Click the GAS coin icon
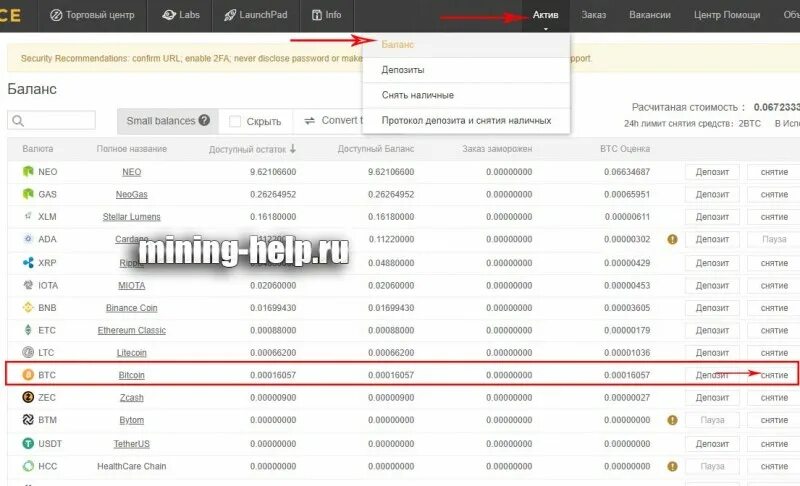This screenshot has height=486, width=800. [x=28, y=194]
